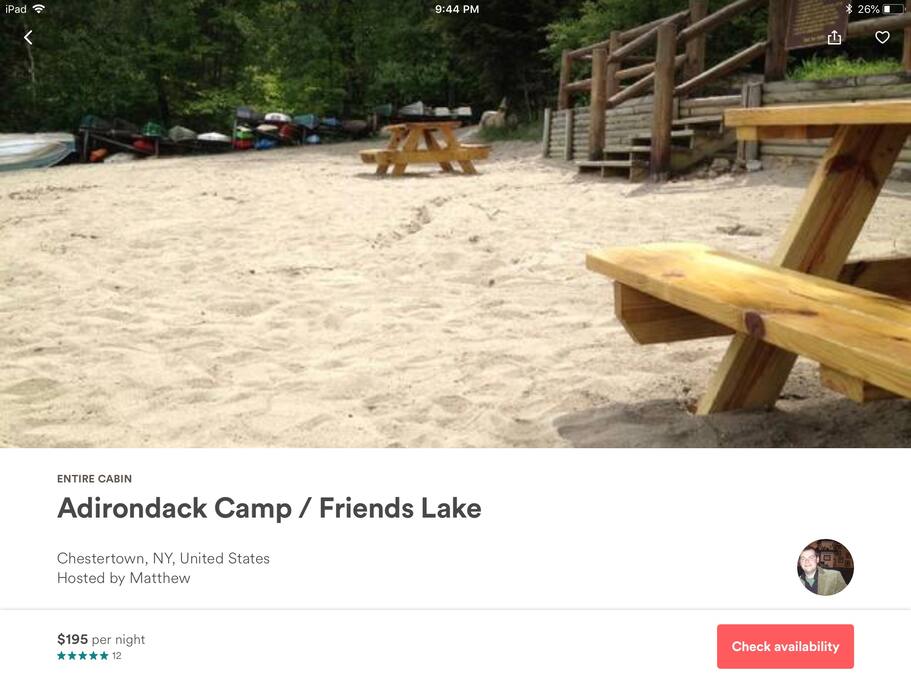Tap the battery indicator icon
This screenshot has height=683, width=911.
[x=894, y=9]
